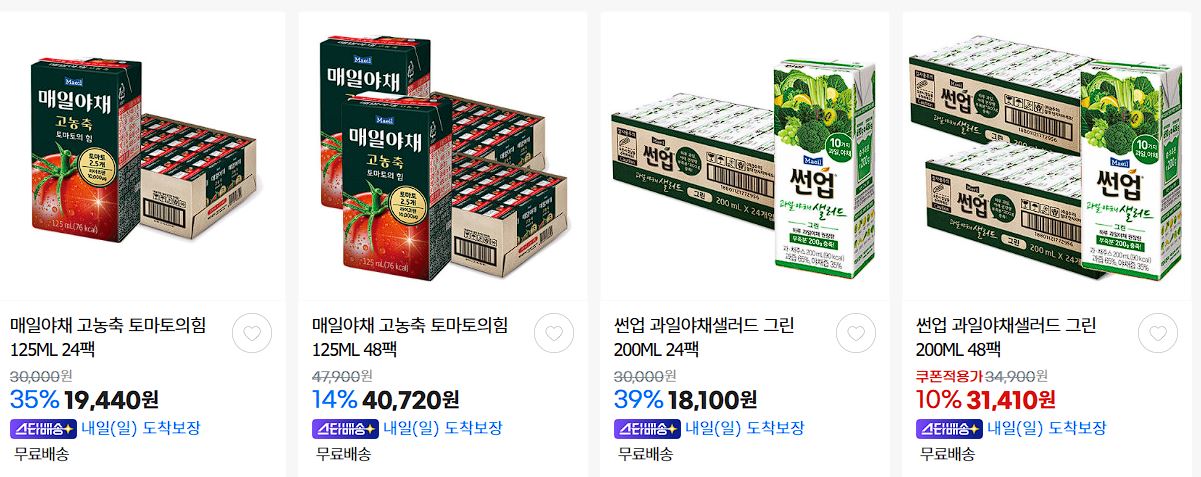Add 매일야채 토마토의힘 125ML 24팩 to wishlist
Screen dimensions: 1201x477
tap(252, 333)
